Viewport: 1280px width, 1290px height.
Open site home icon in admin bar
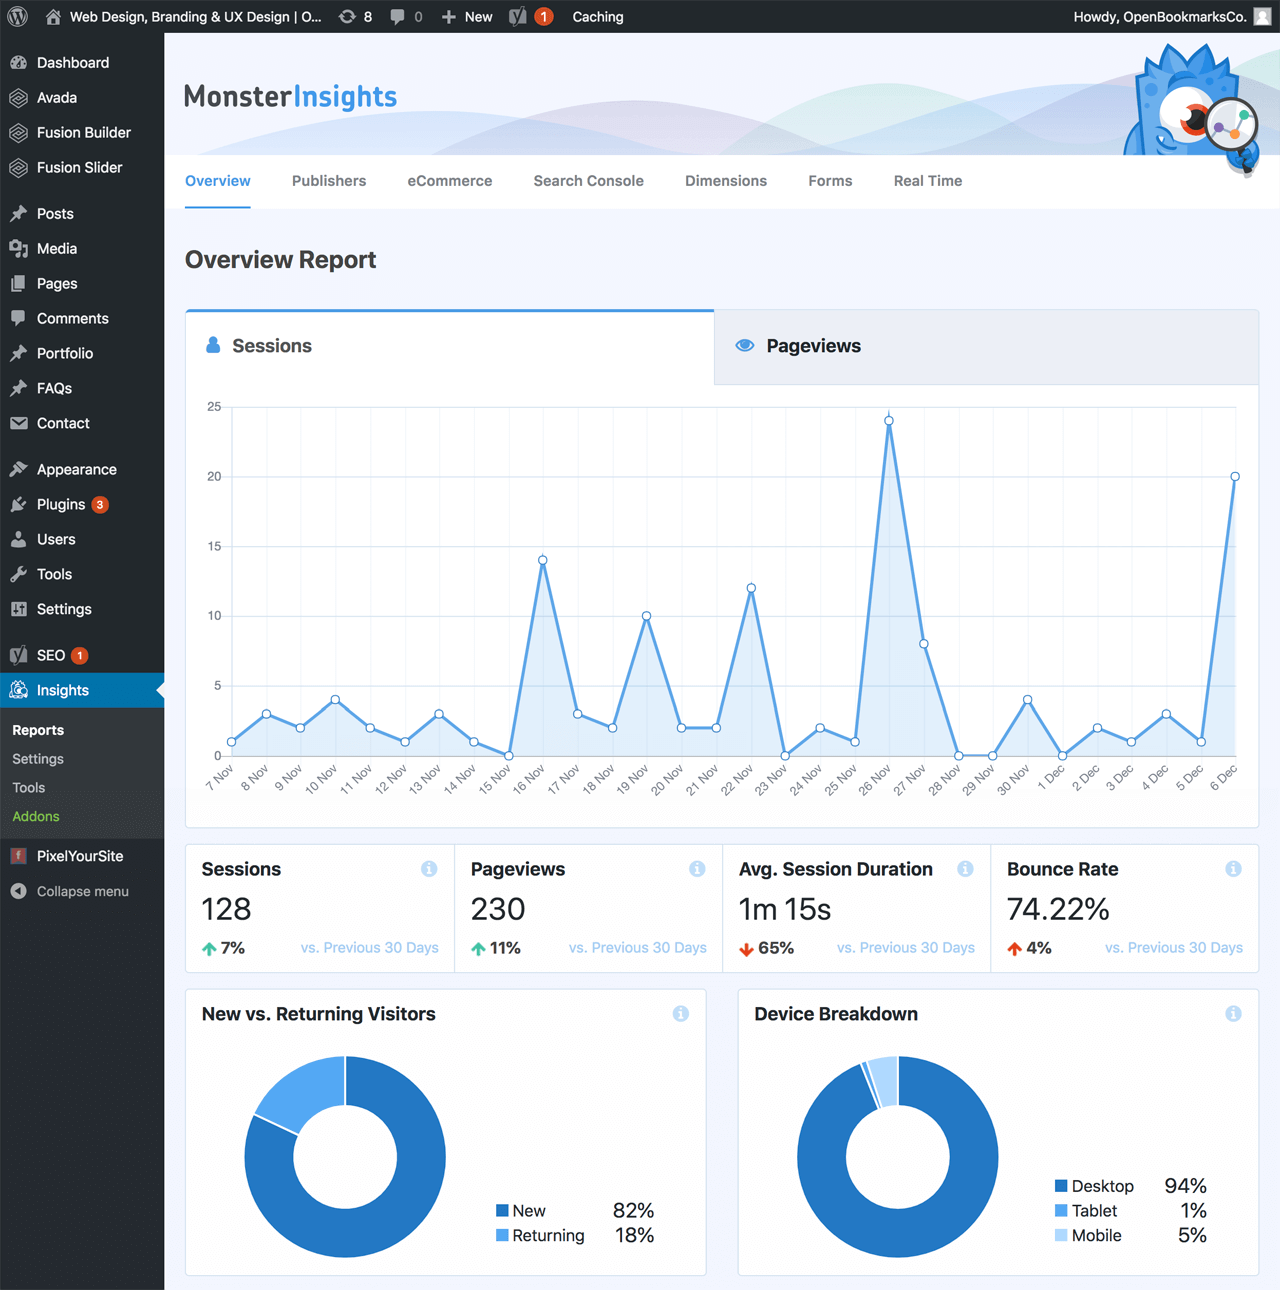point(53,16)
